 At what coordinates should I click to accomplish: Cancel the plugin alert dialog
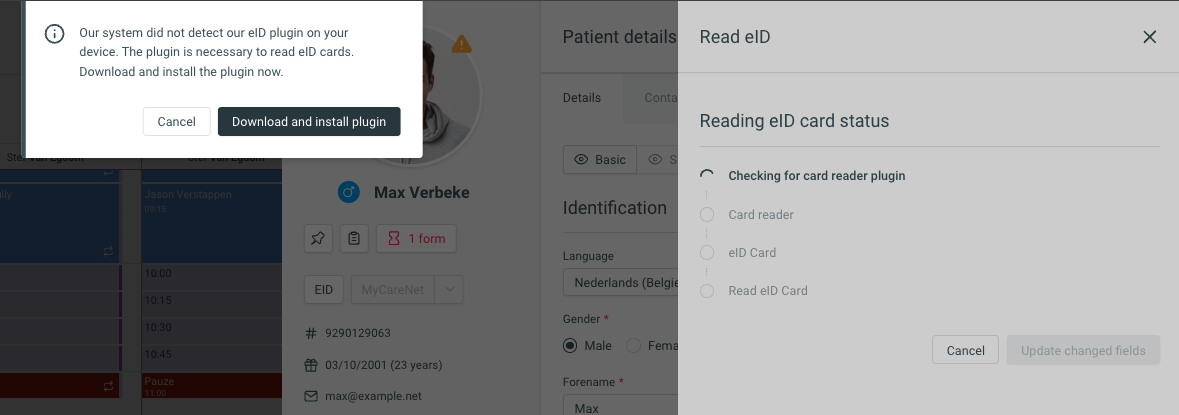click(x=177, y=122)
